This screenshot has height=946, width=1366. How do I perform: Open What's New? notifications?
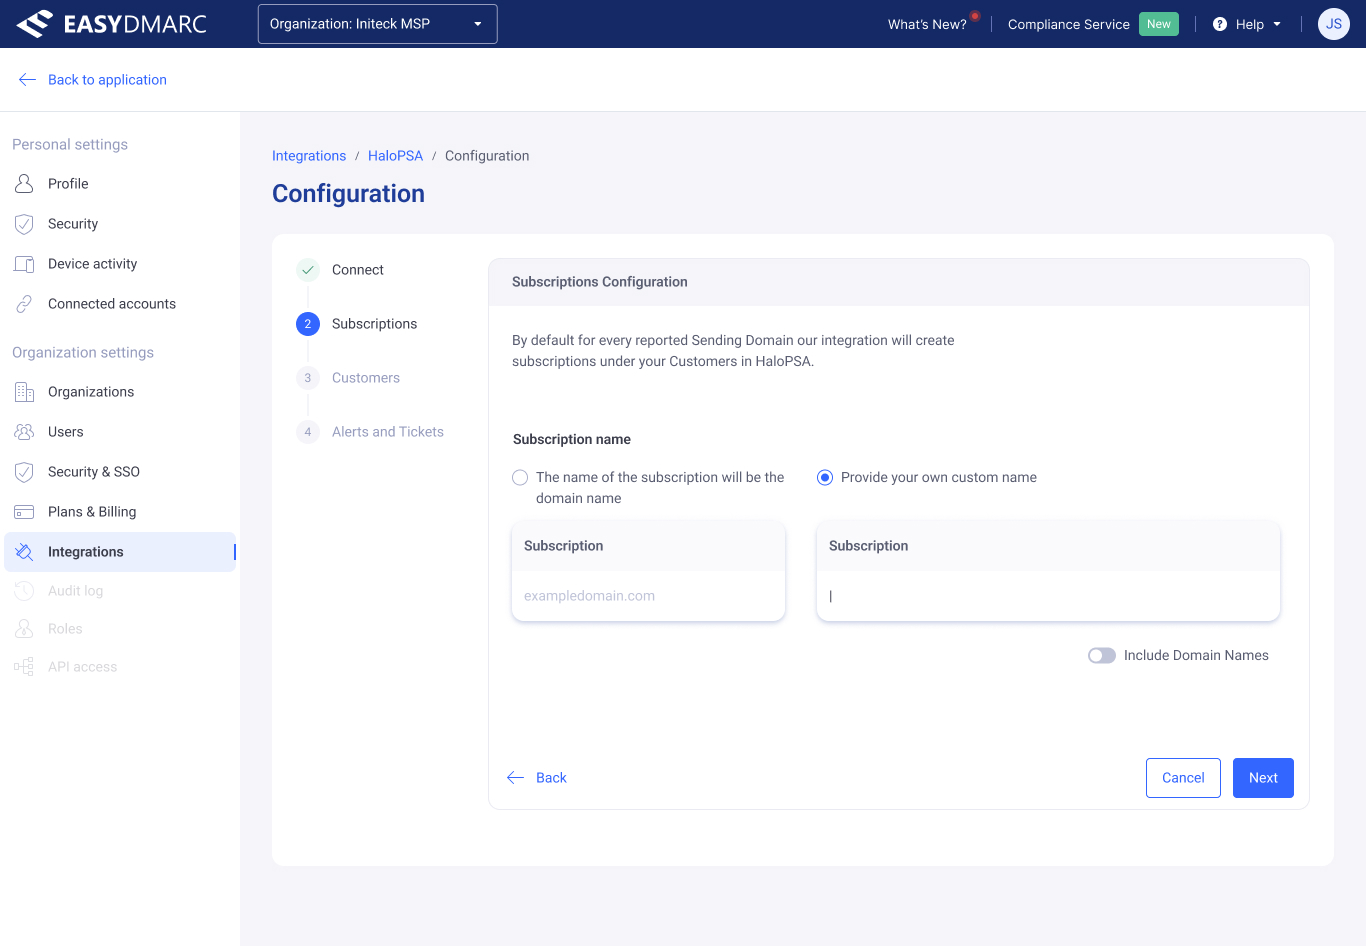click(927, 24)
